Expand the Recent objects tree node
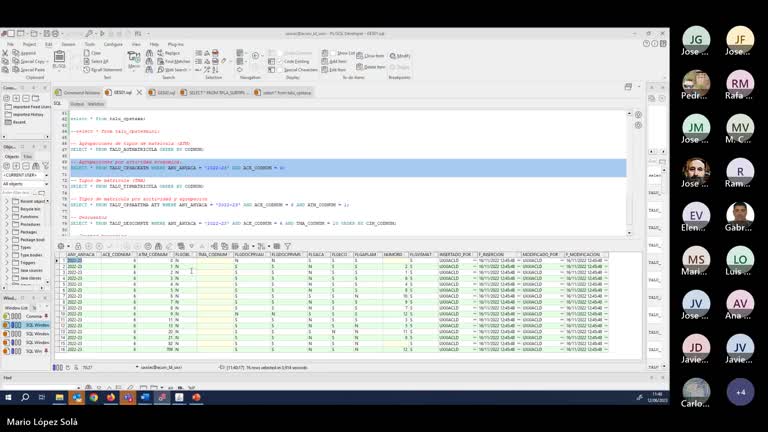Viewport: 768px width, 432px height. [x=7, y=201]
